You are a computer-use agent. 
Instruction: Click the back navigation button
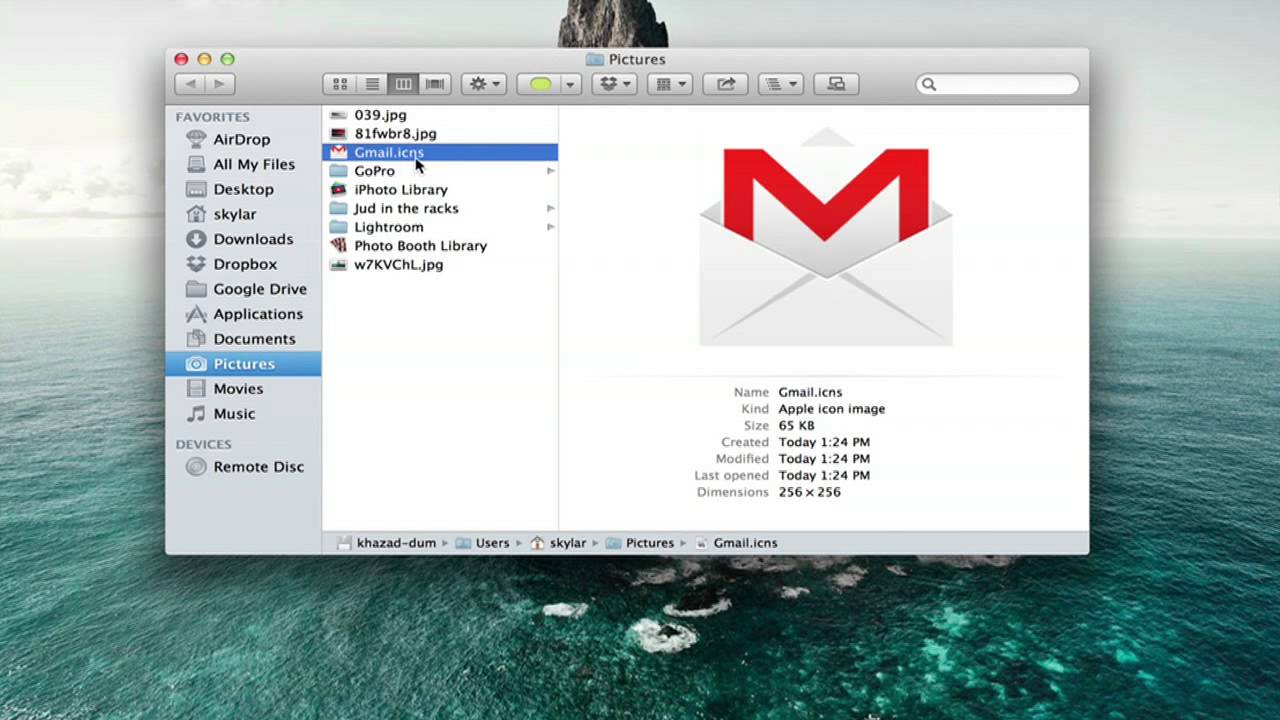[190, 84]
